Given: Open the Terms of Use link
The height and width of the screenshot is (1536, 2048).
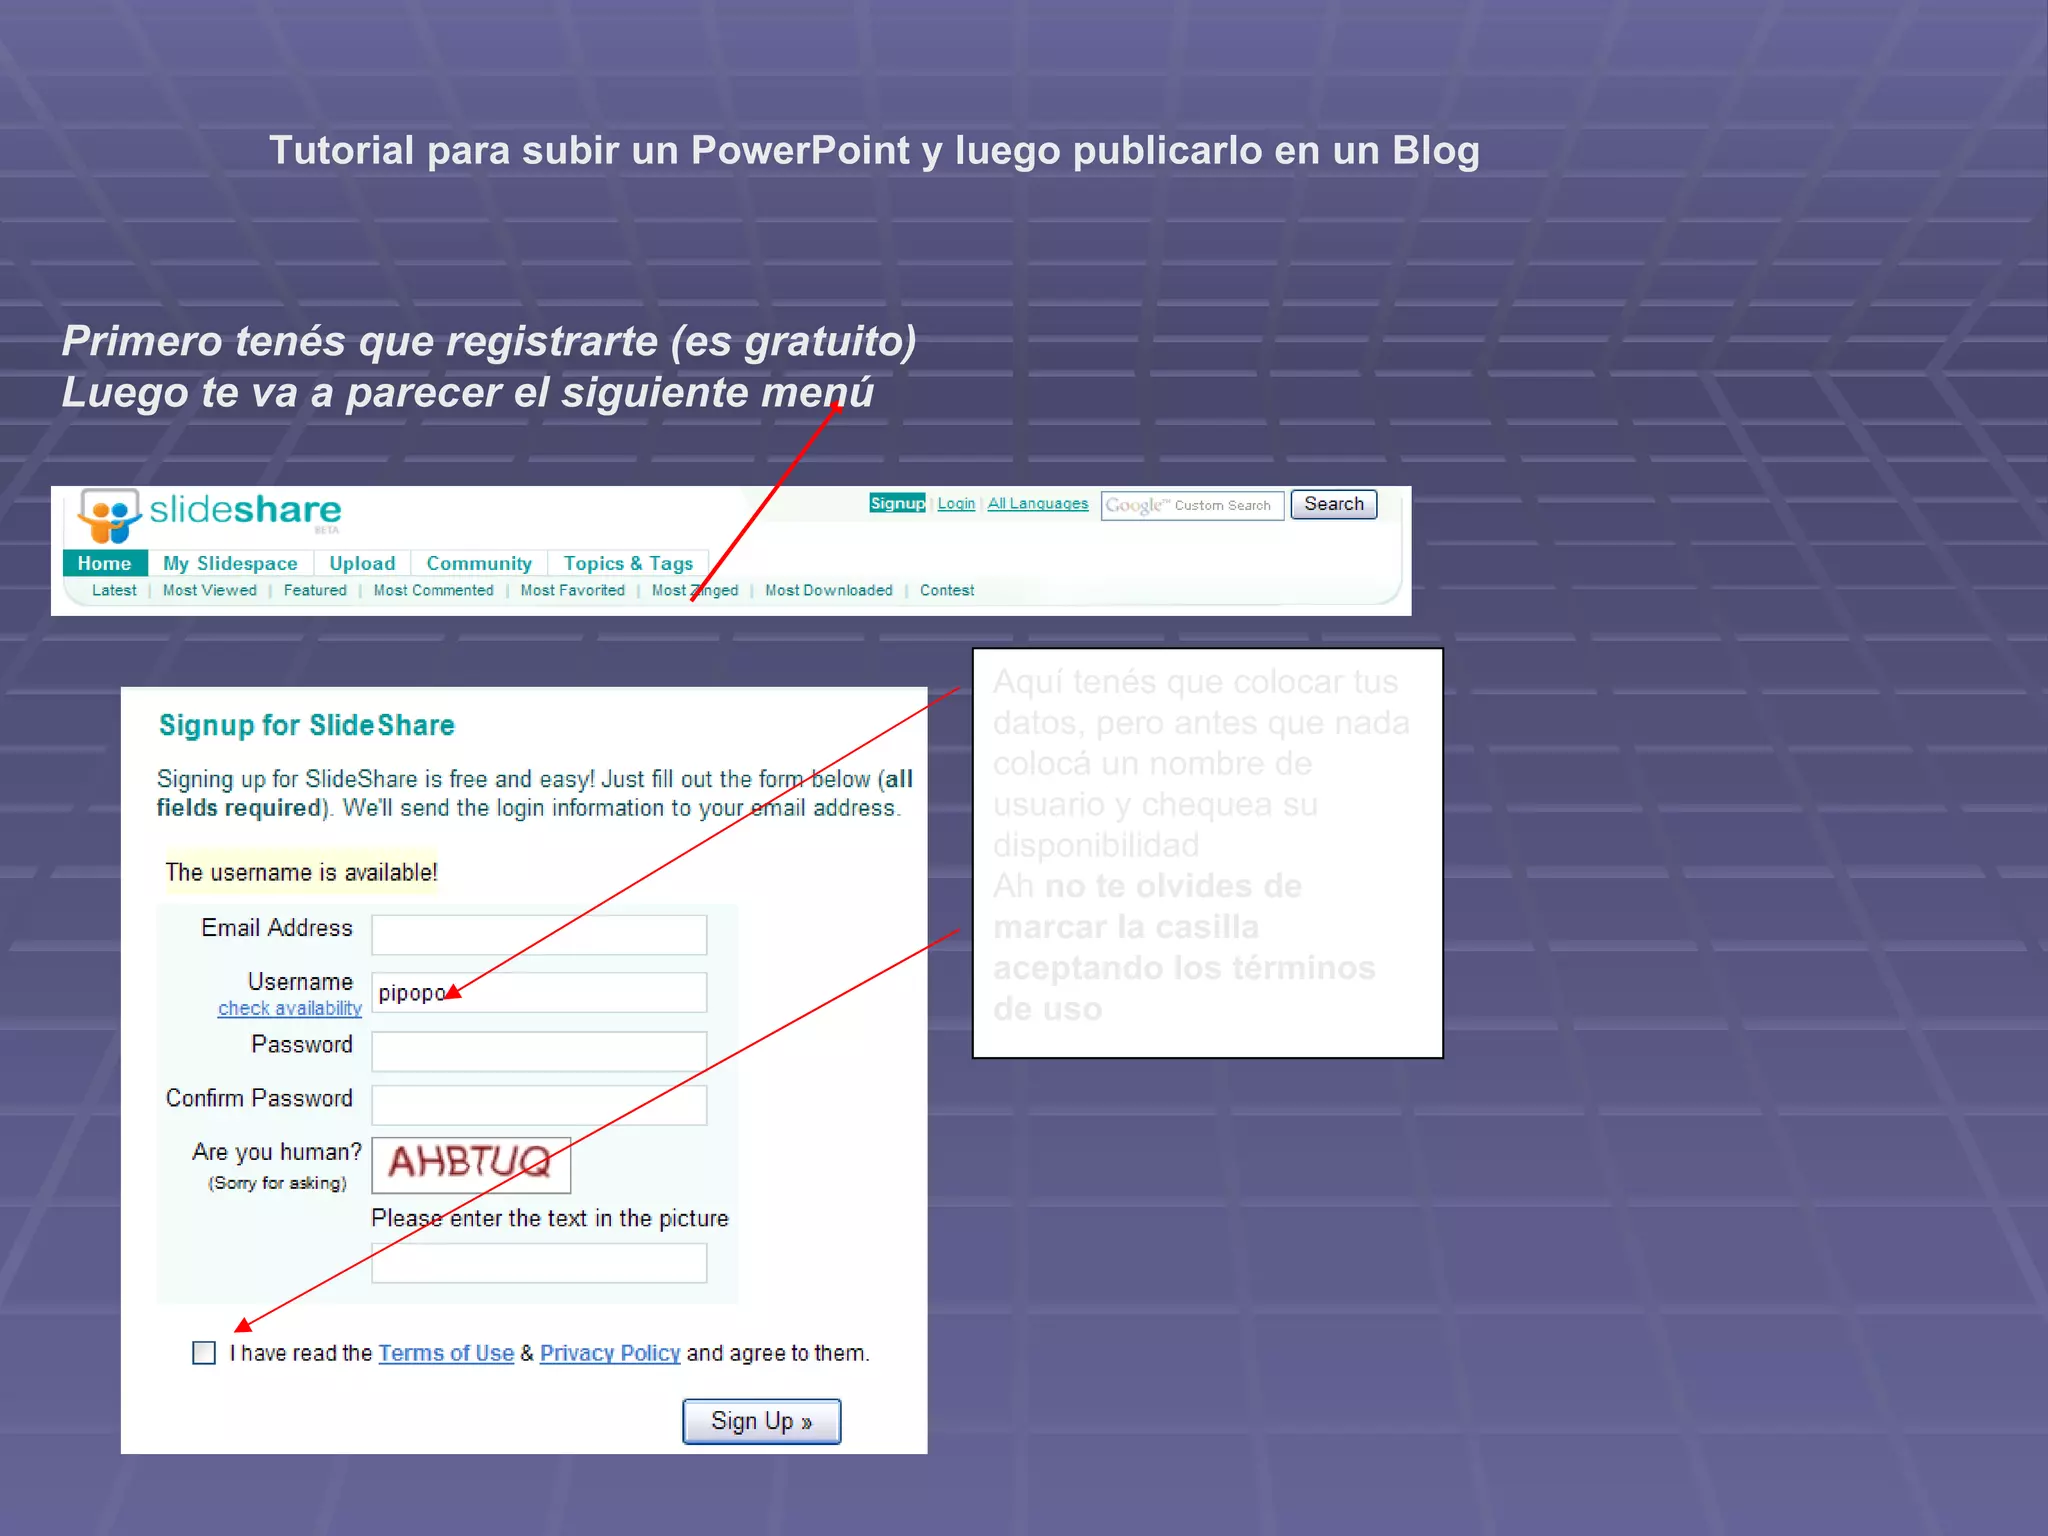Looking at the screenshot, I should (x=446, y=1353).
